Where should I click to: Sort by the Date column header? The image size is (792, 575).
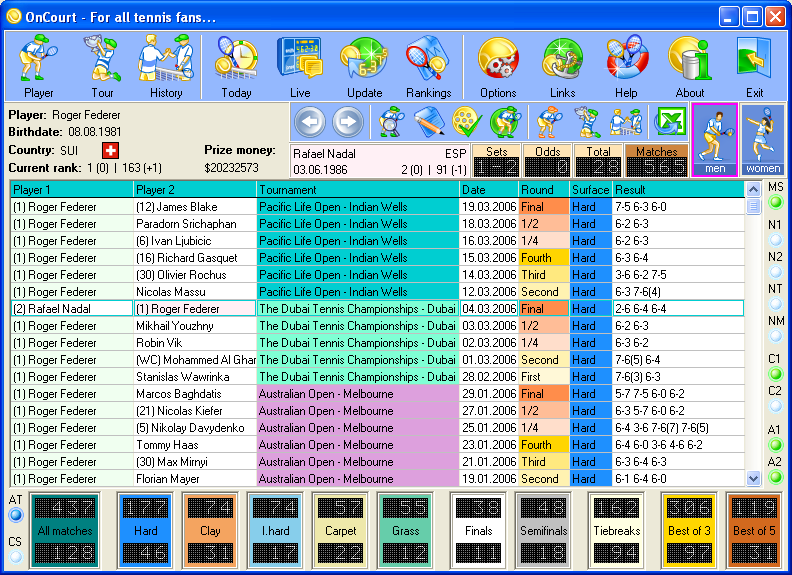coord(489,190)
